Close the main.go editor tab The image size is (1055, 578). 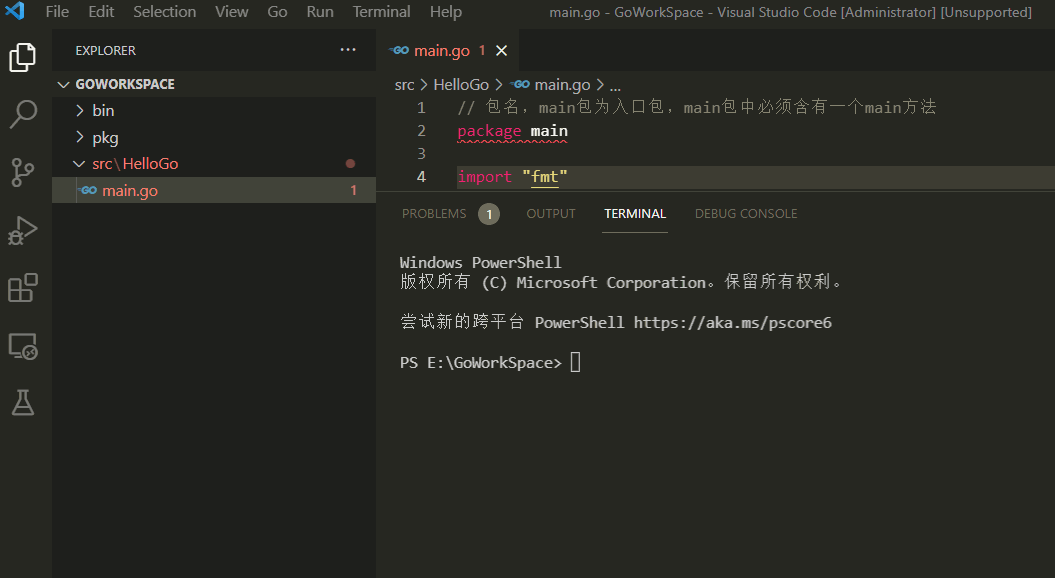pos(501,50)
